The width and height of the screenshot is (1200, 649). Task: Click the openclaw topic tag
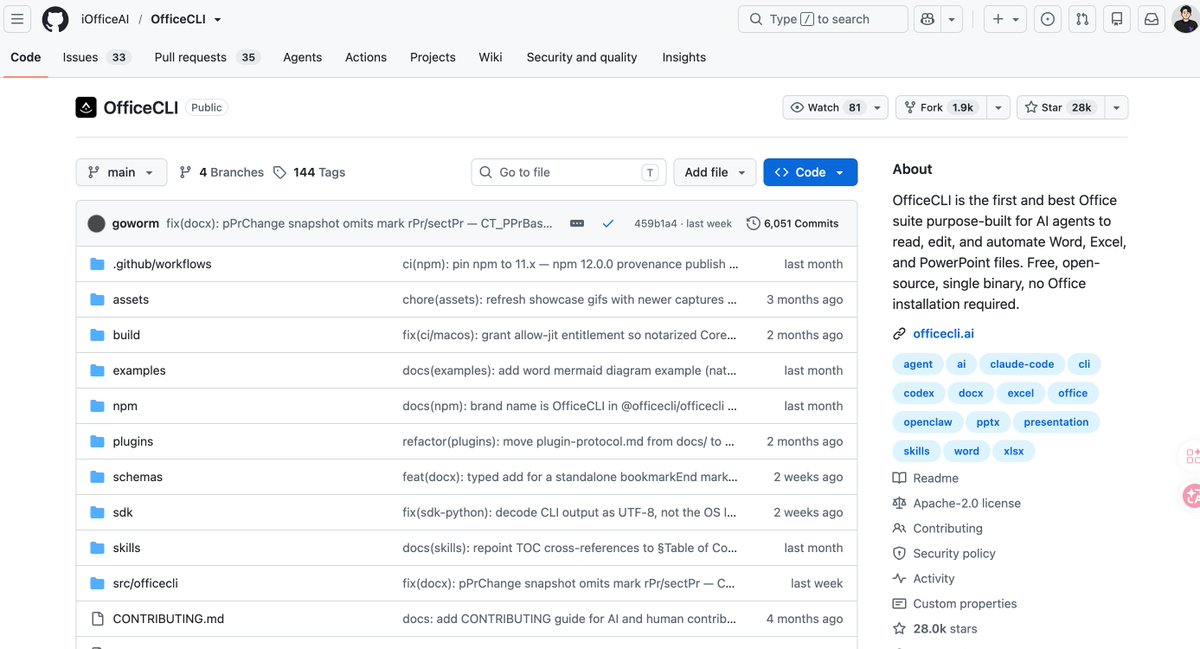[x=928, y=422]
